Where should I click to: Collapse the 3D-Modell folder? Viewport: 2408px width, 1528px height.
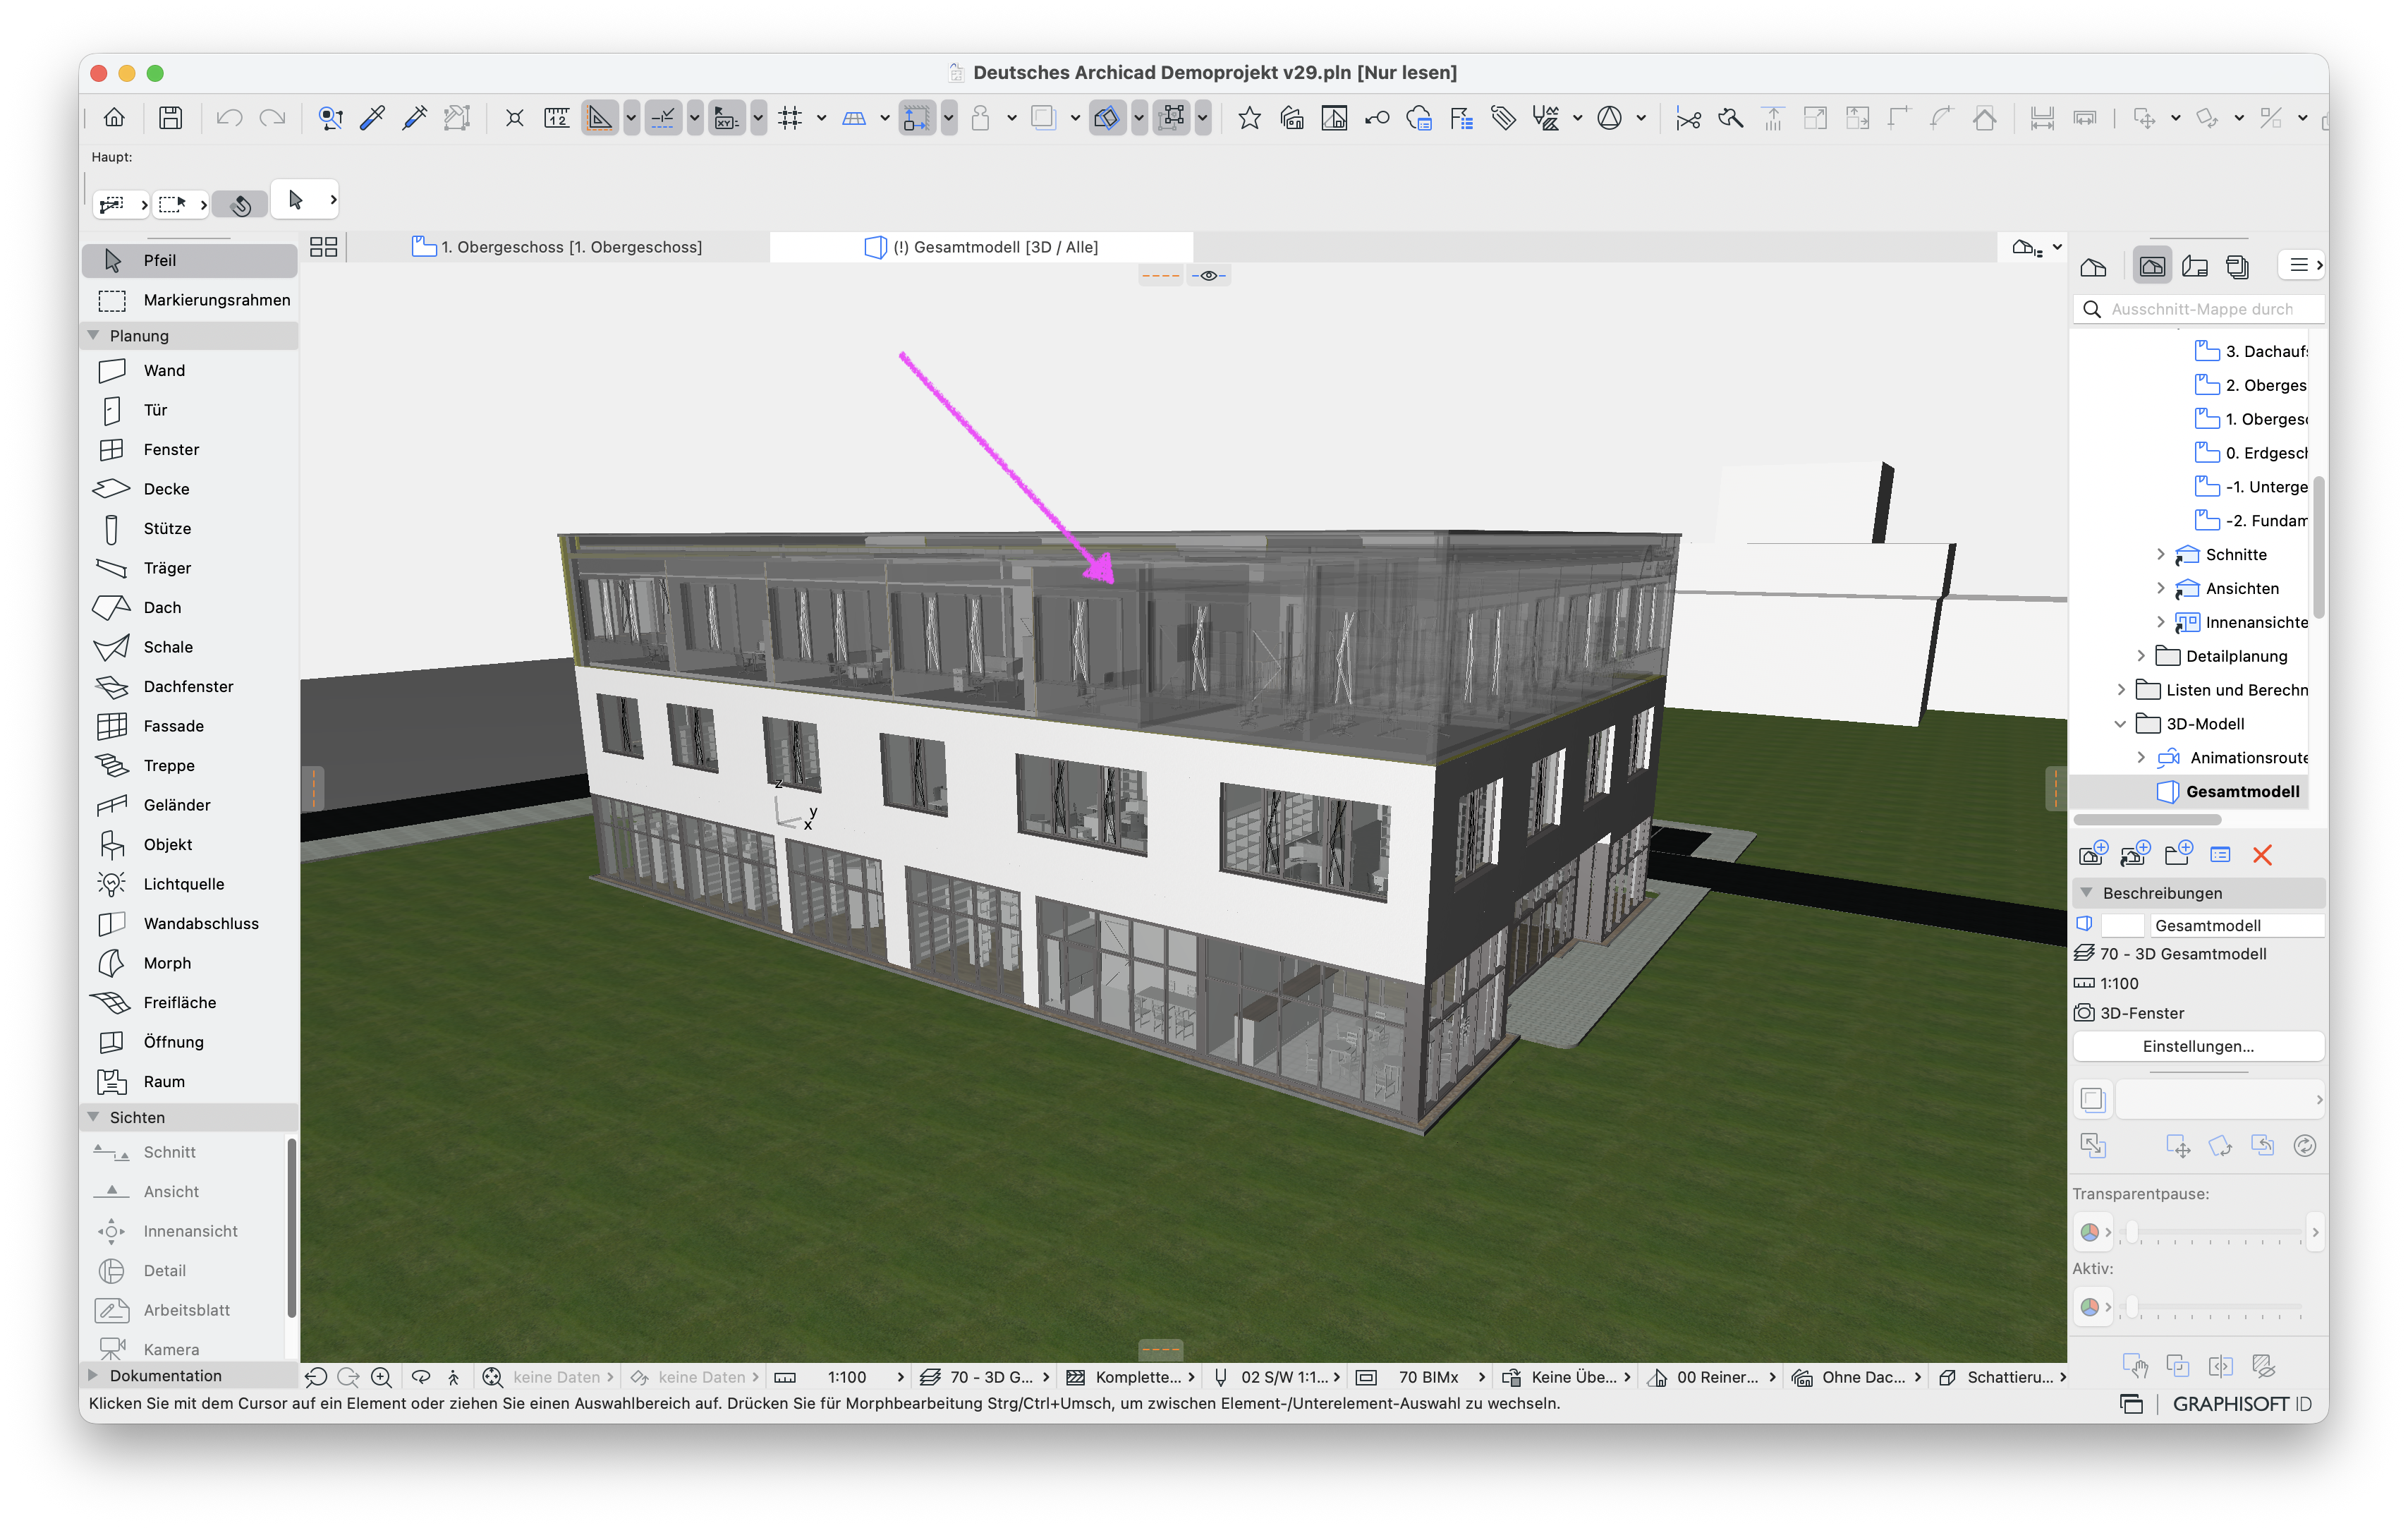pyautogui.click(x=2120, y=724)
